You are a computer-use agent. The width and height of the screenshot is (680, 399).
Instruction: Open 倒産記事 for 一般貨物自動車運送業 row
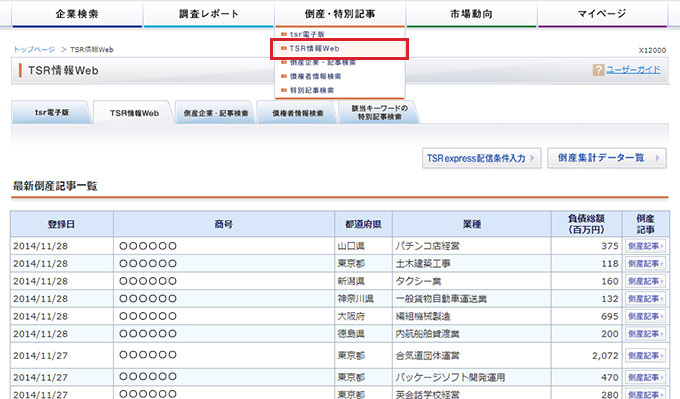tap(645, 299)
